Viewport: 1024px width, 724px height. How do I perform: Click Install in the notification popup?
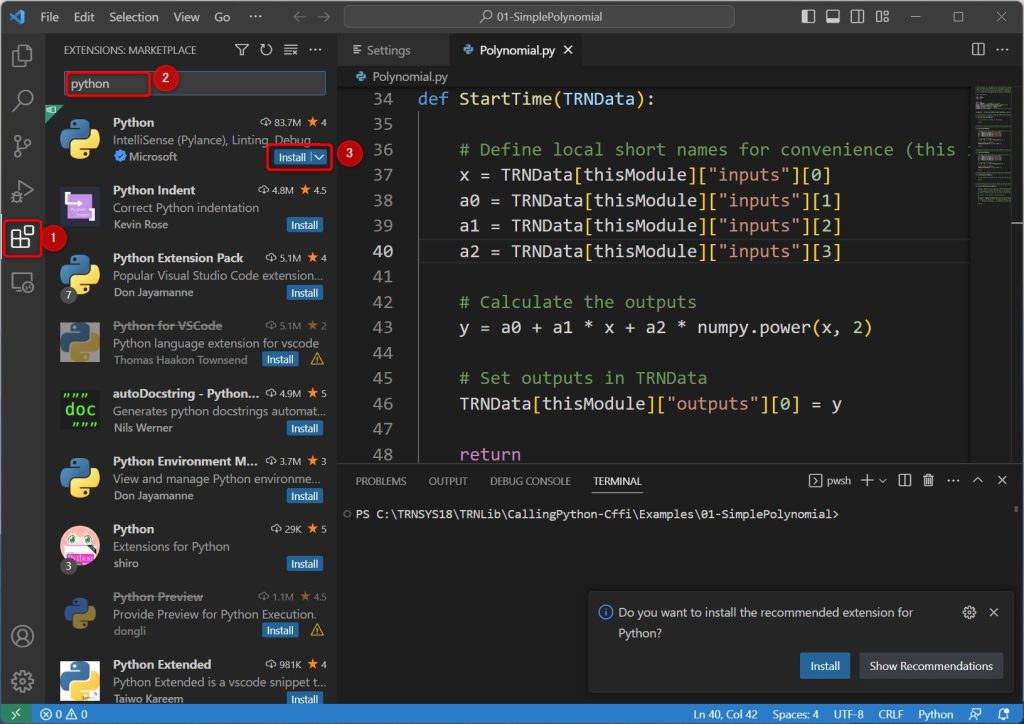825,666
